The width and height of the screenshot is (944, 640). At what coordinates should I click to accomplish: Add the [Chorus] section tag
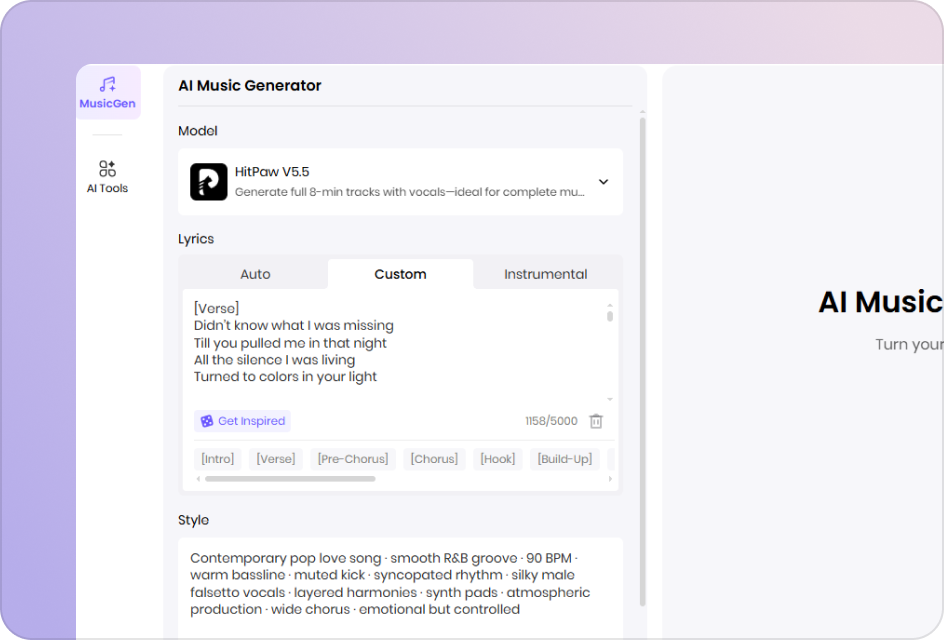(x=434, y=459)
